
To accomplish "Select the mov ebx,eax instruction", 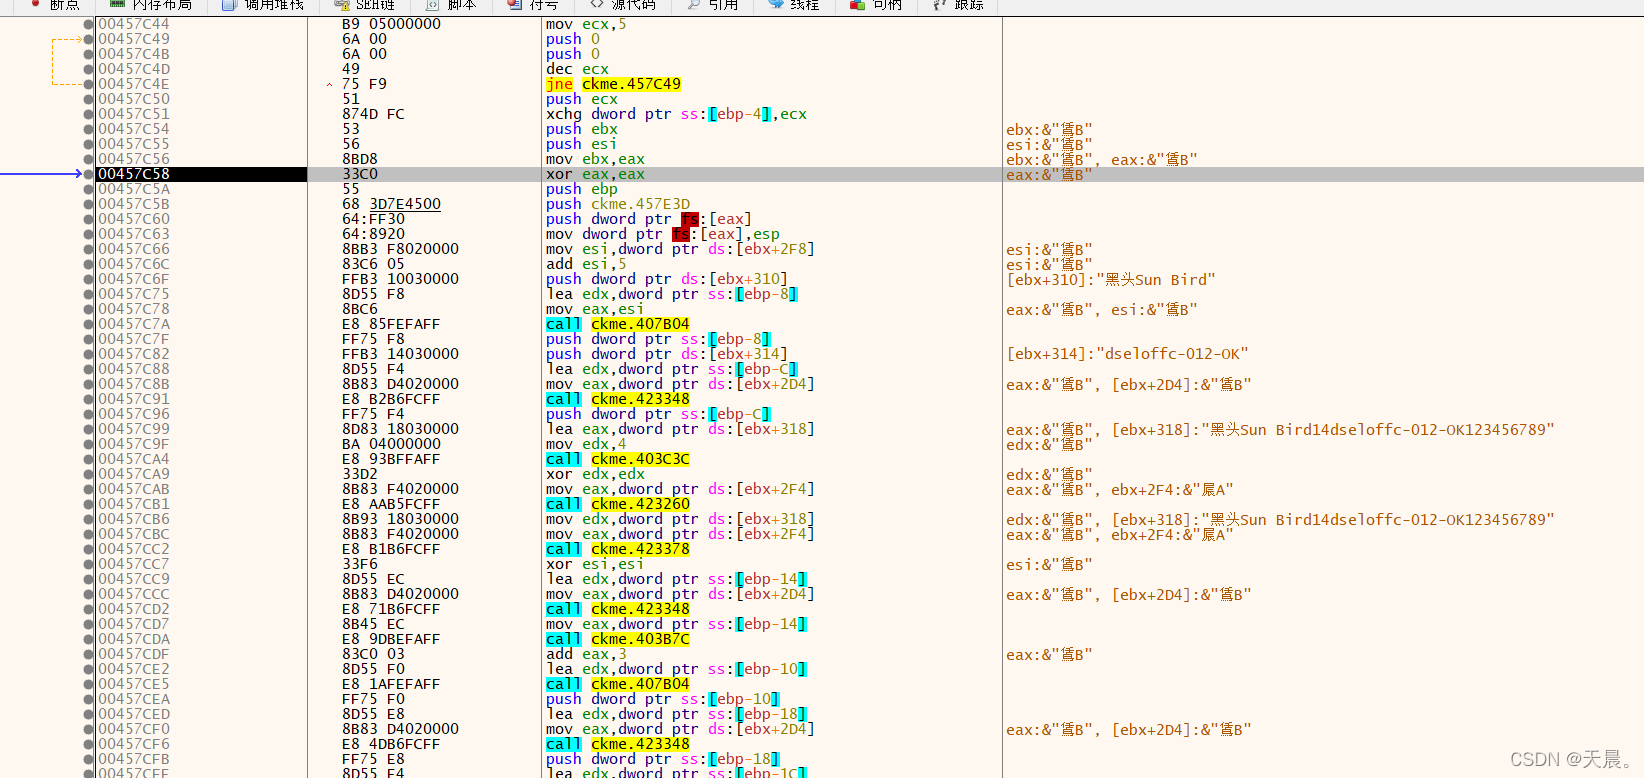I will [x=595, y=159].
